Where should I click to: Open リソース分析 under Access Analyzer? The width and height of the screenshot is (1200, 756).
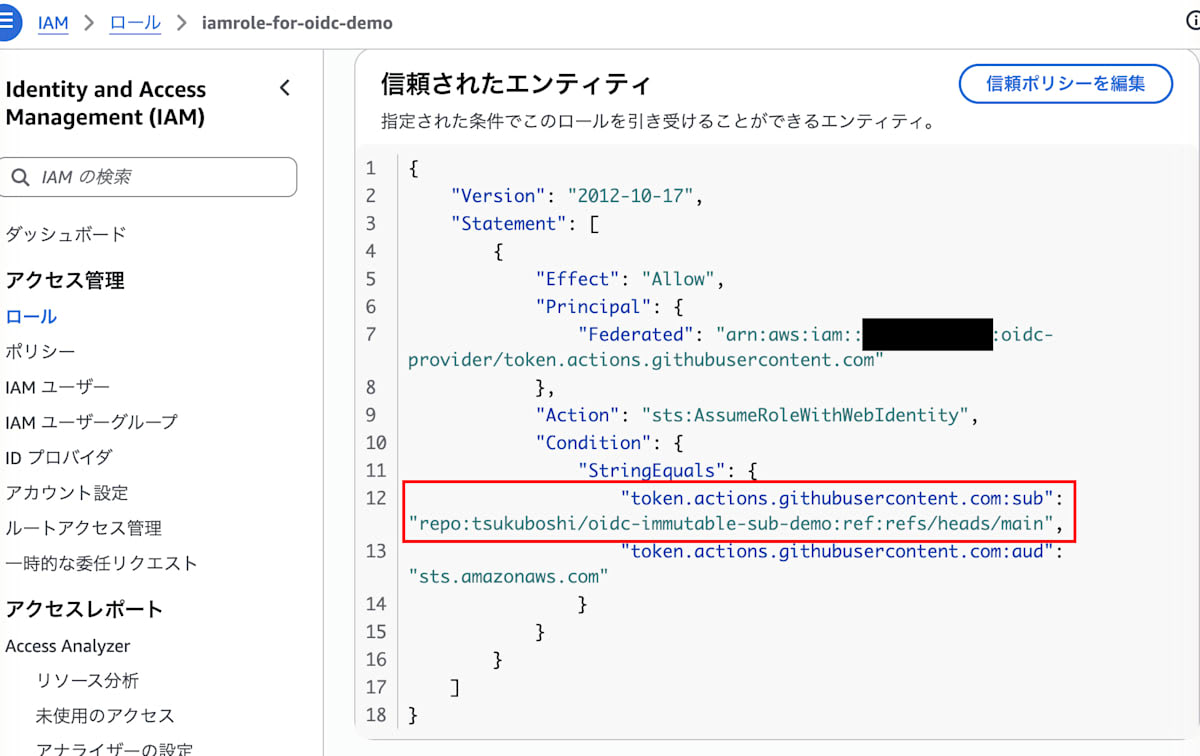click(88, 681)
